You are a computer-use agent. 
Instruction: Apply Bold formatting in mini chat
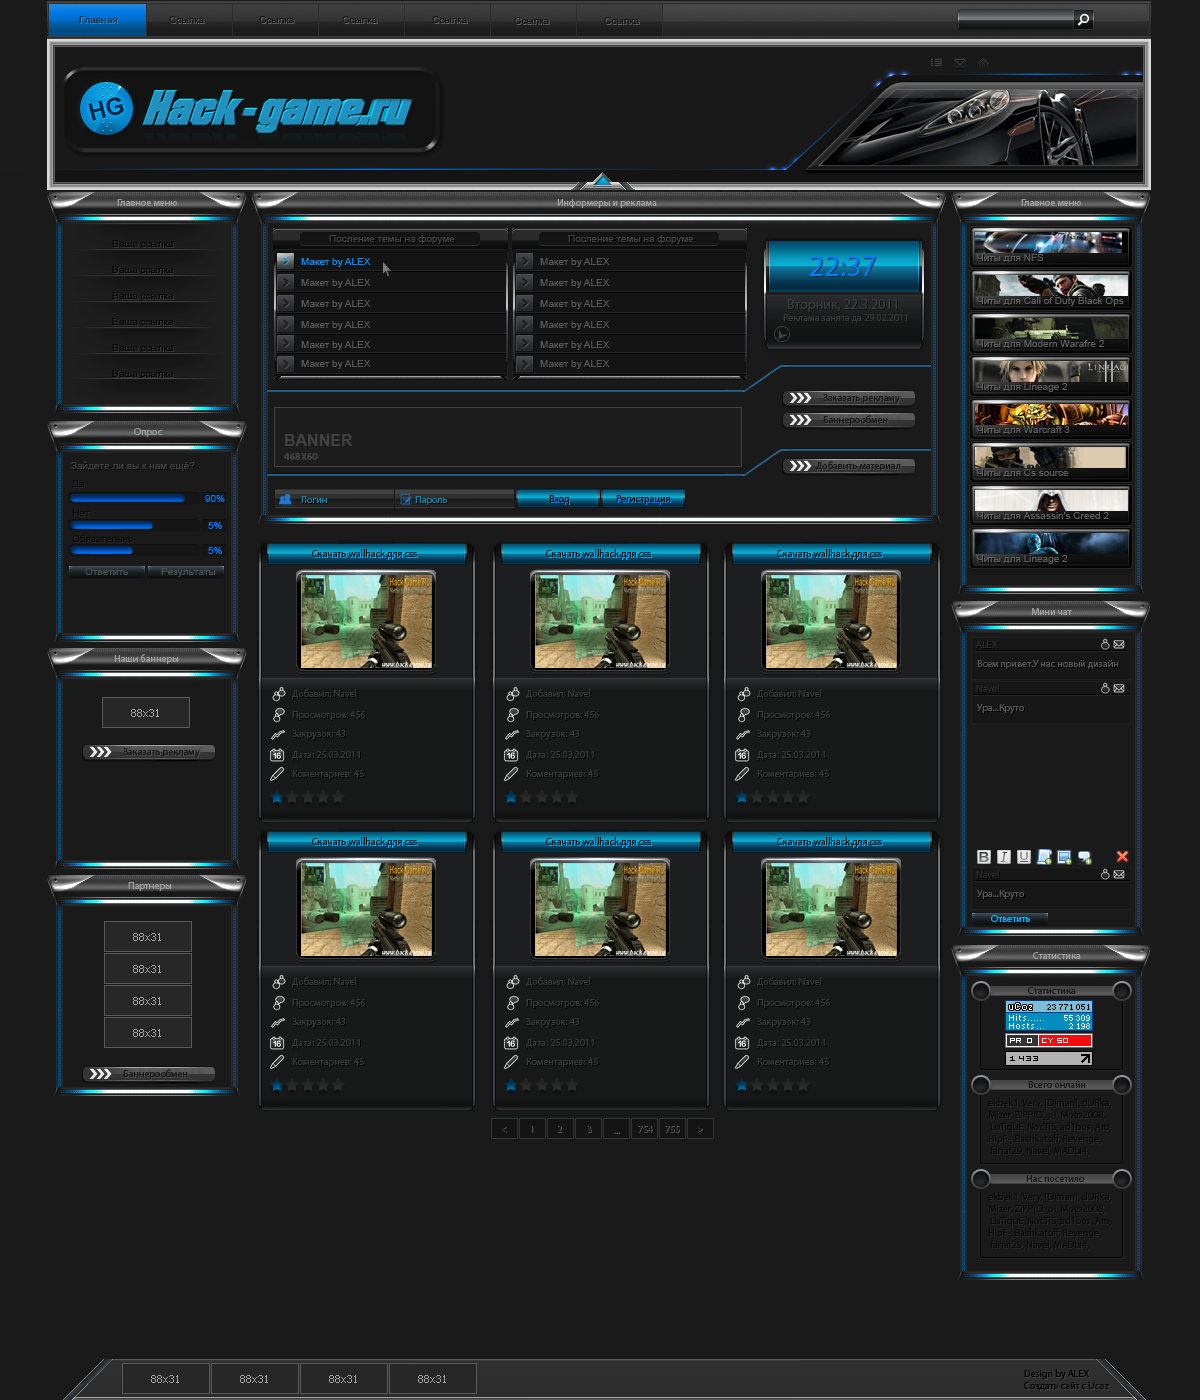(984, 857)
